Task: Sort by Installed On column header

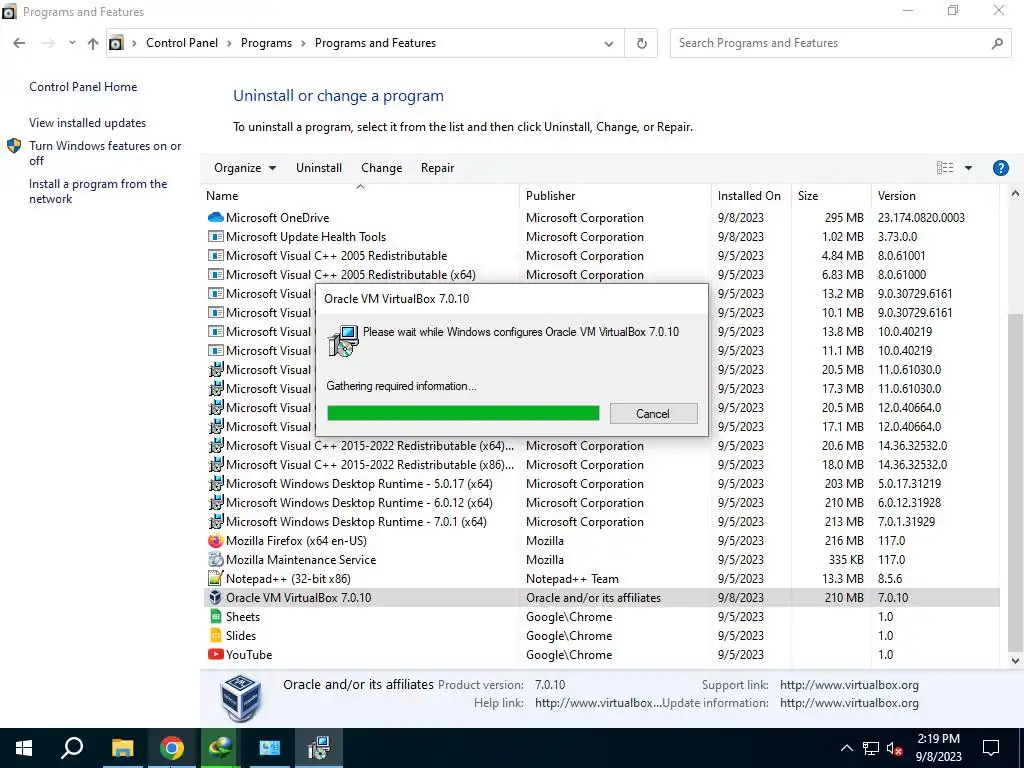Action: tap(749, 196)
